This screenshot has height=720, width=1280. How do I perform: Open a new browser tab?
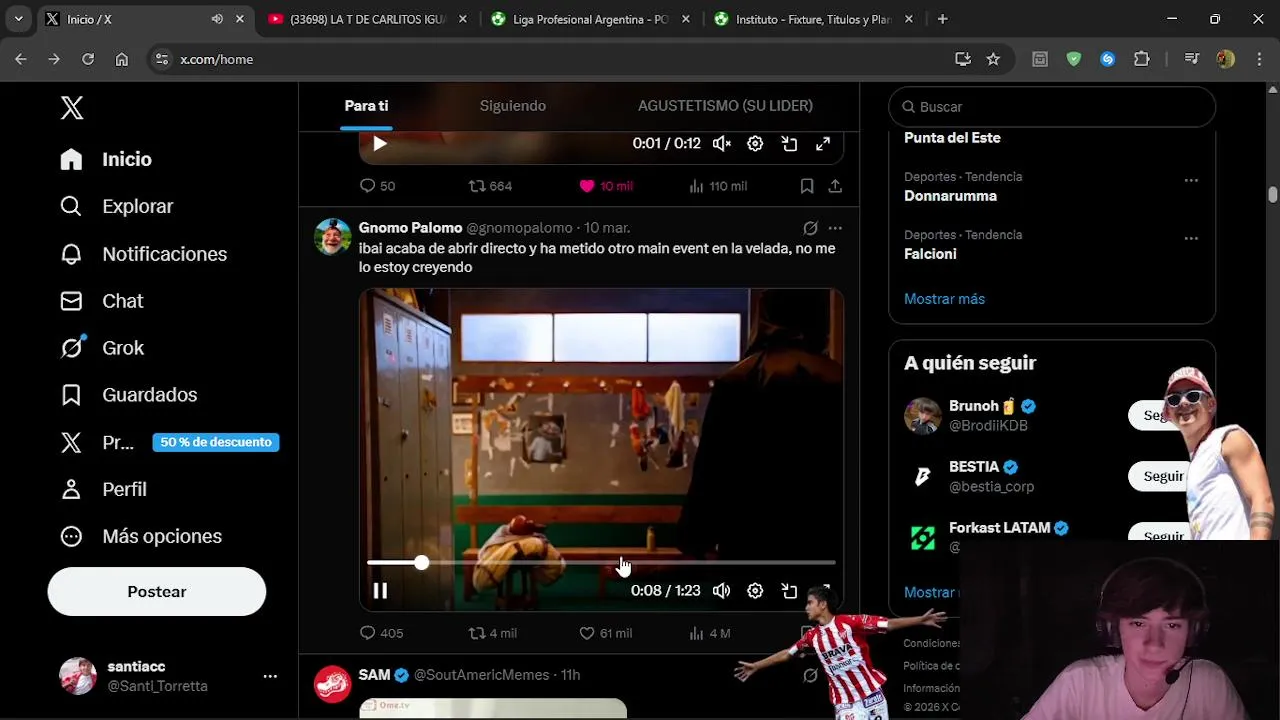tap(942, 19)
